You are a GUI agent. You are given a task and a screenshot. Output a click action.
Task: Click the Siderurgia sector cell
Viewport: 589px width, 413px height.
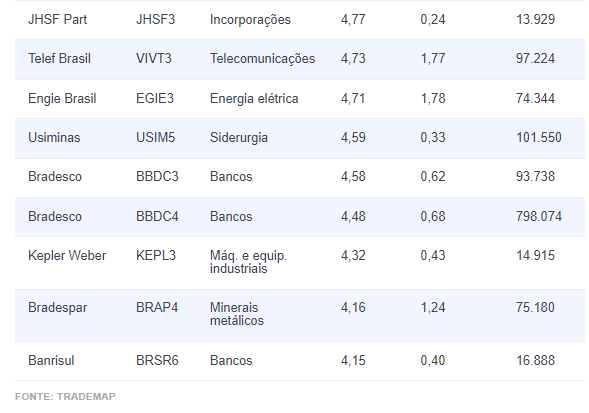point(239,138)
